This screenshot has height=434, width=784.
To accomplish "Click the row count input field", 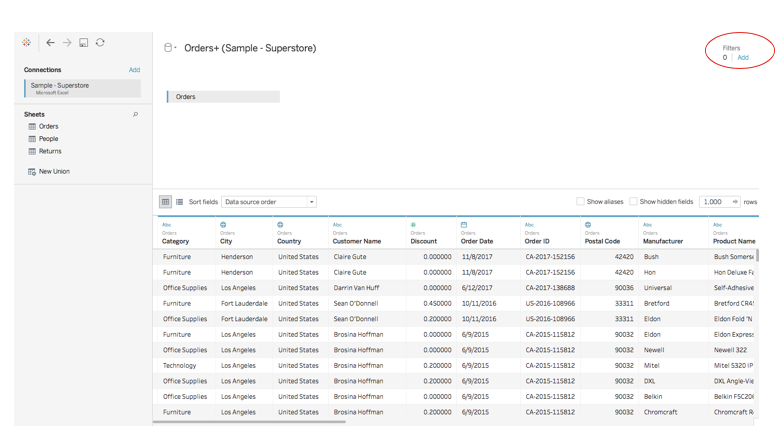I will click(x=714, y=202).
